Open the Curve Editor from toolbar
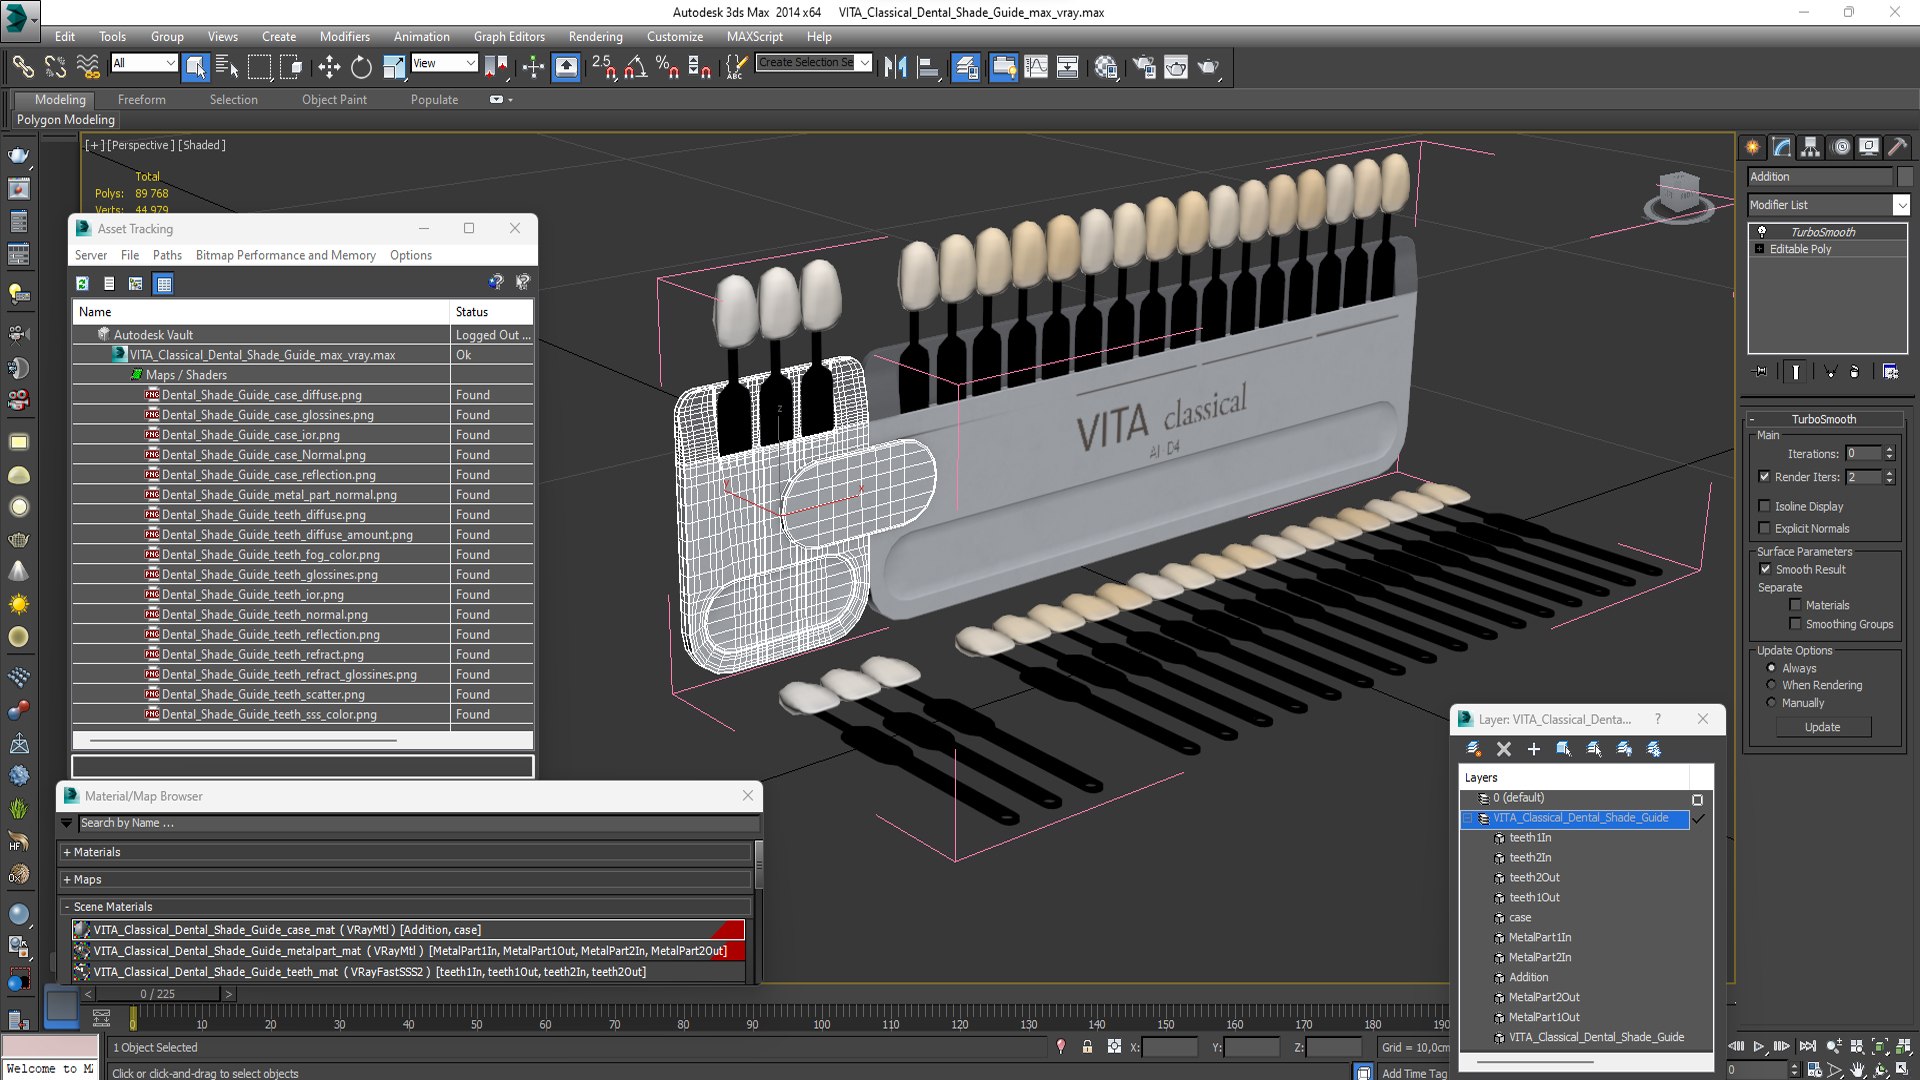 click(1036, 67)
